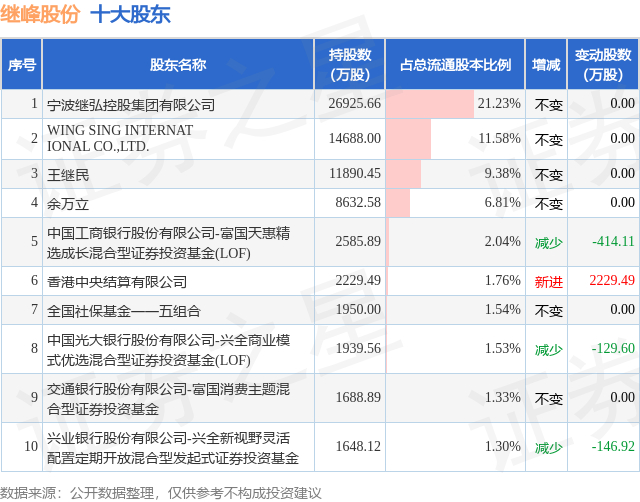
Task: Click the 富国天惠精选成长混合型 fund row name
Action: [x=169, y=243]
